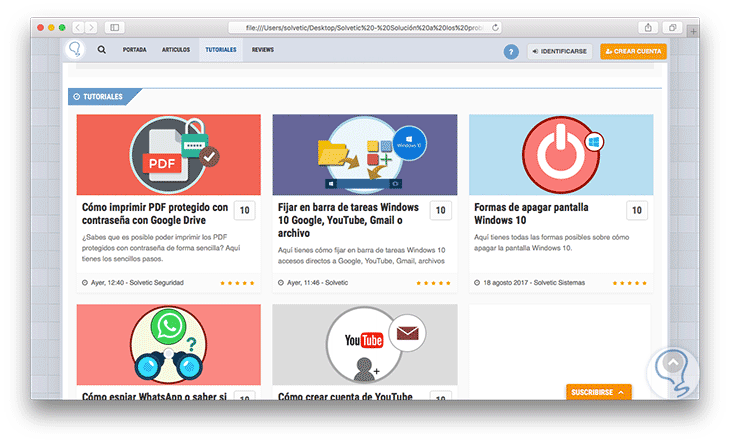Go to the PORTADA menu item
The height and width of the screenshot is (443, 730).
point(135,50)
